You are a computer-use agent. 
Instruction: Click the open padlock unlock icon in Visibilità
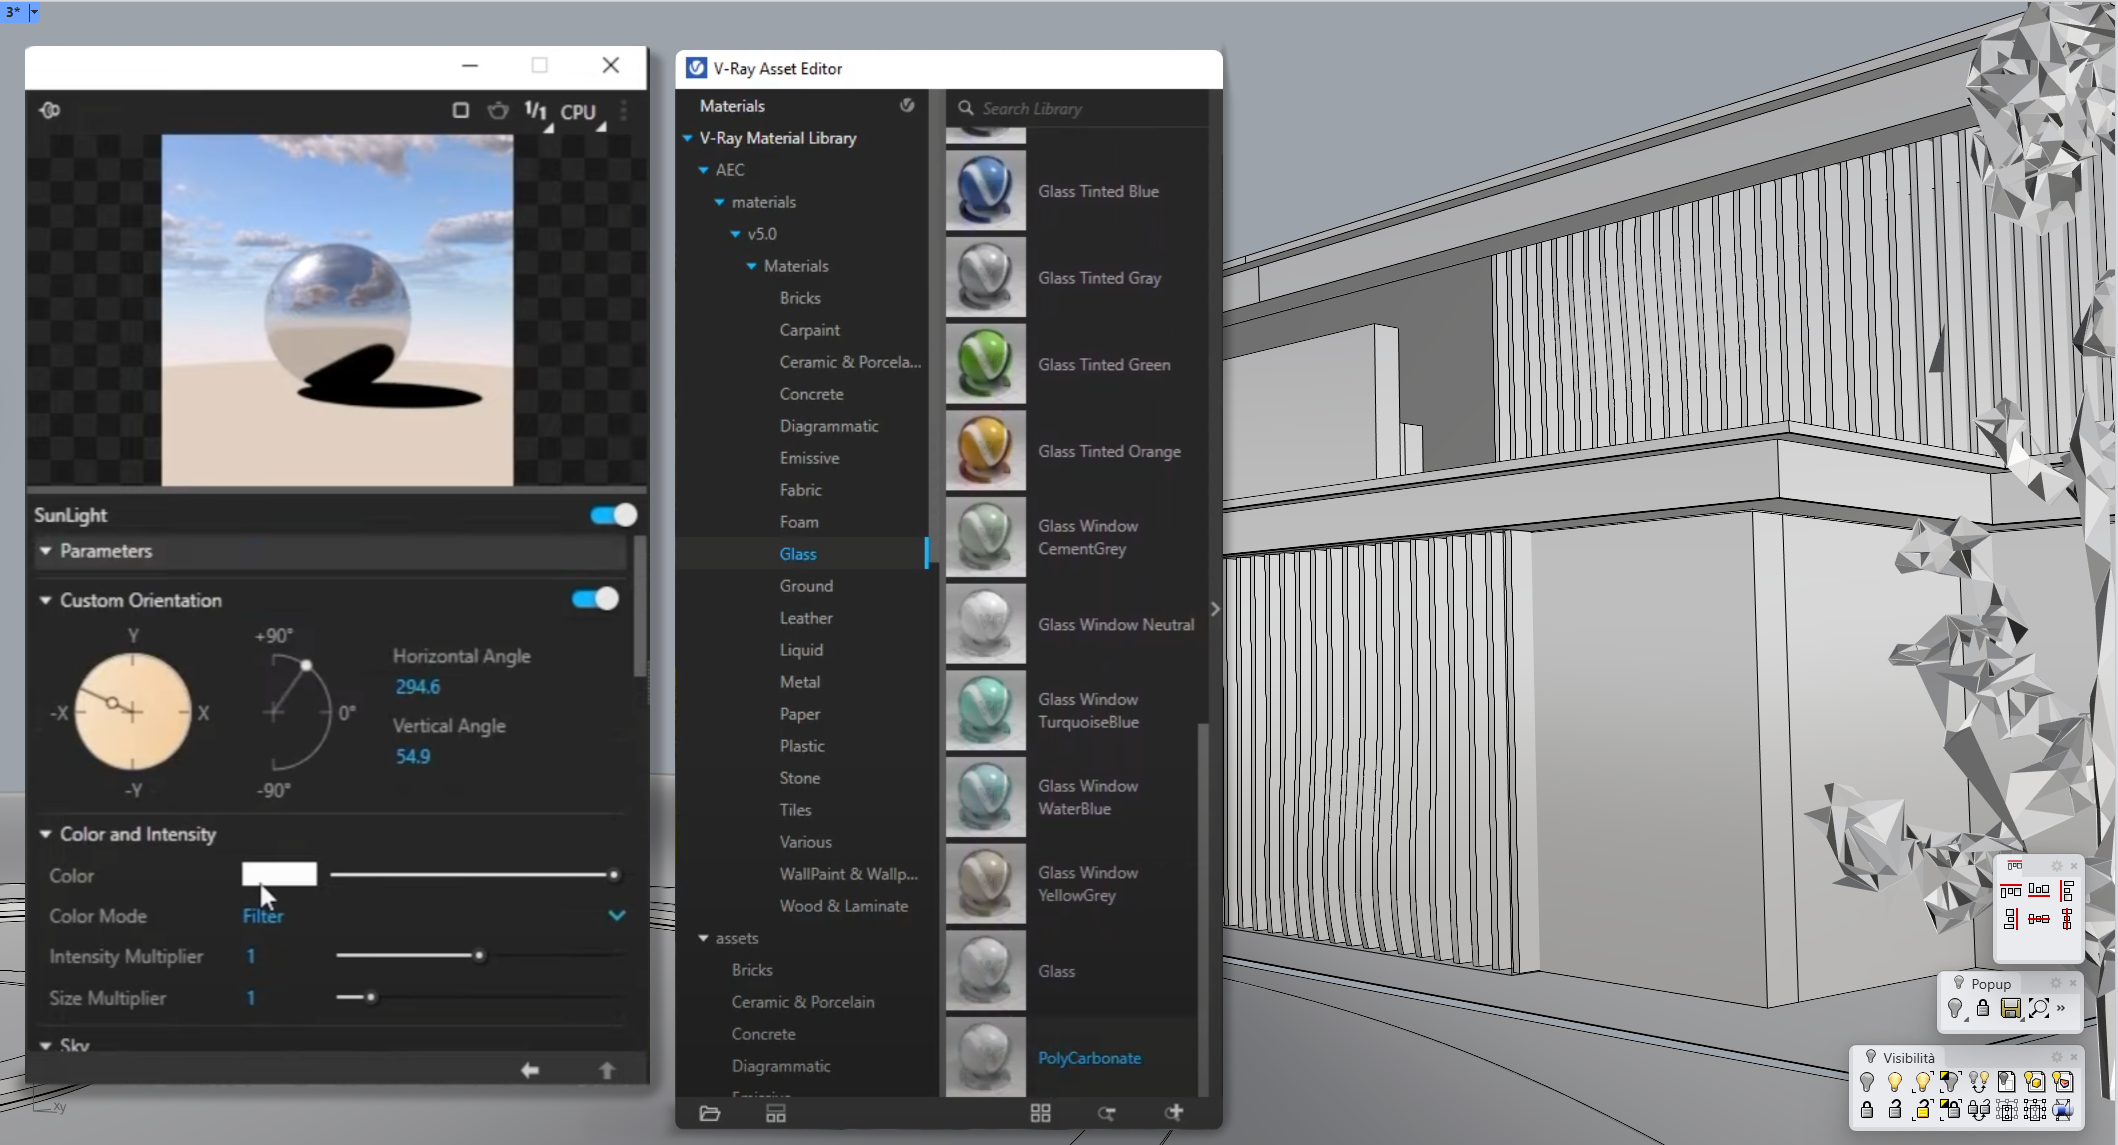click(1895, 1109)
